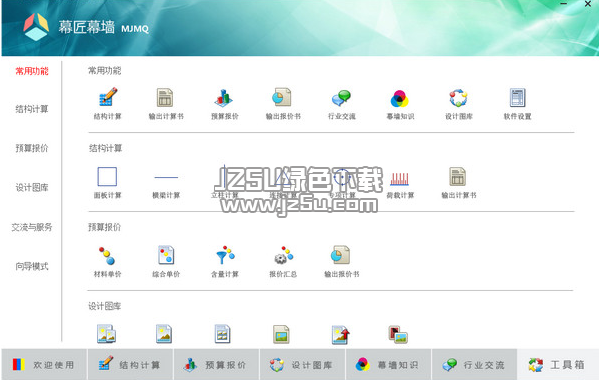
Task: Click double picture document icon in 设计图库 section
Action: 106,334
